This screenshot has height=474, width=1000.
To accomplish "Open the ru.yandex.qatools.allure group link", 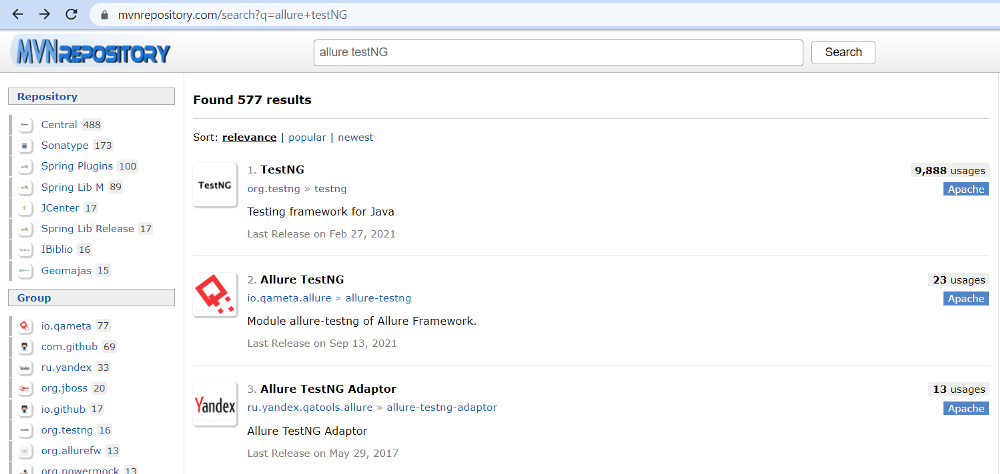I will point(310,407).
